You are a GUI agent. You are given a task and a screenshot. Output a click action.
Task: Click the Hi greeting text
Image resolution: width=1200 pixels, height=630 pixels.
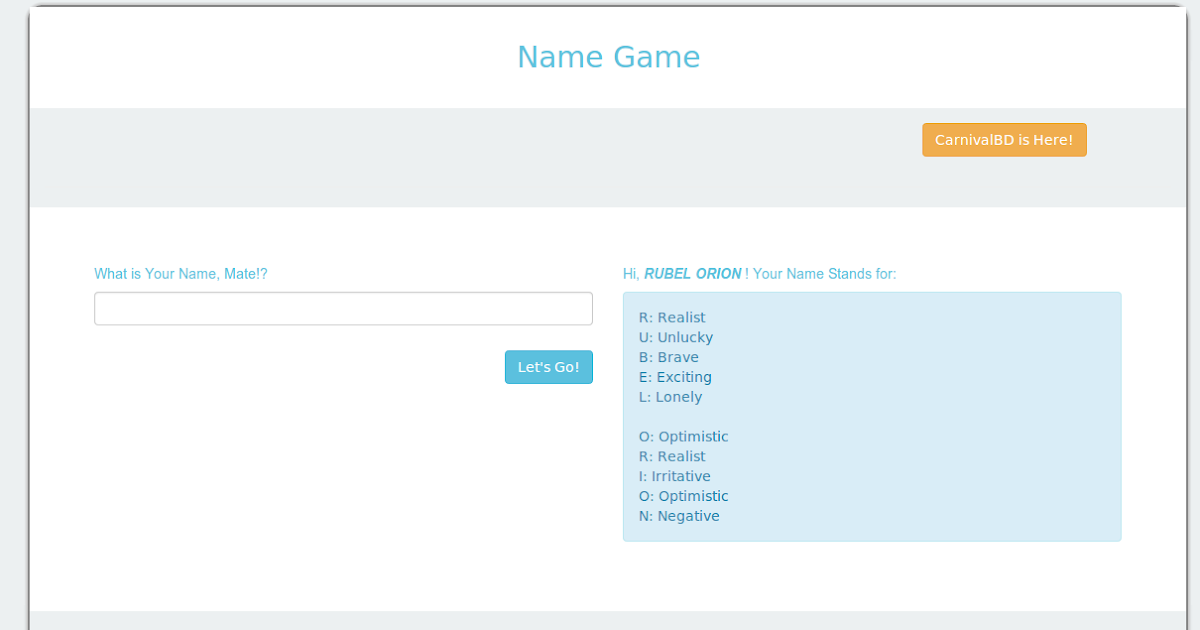coord(630,273)
